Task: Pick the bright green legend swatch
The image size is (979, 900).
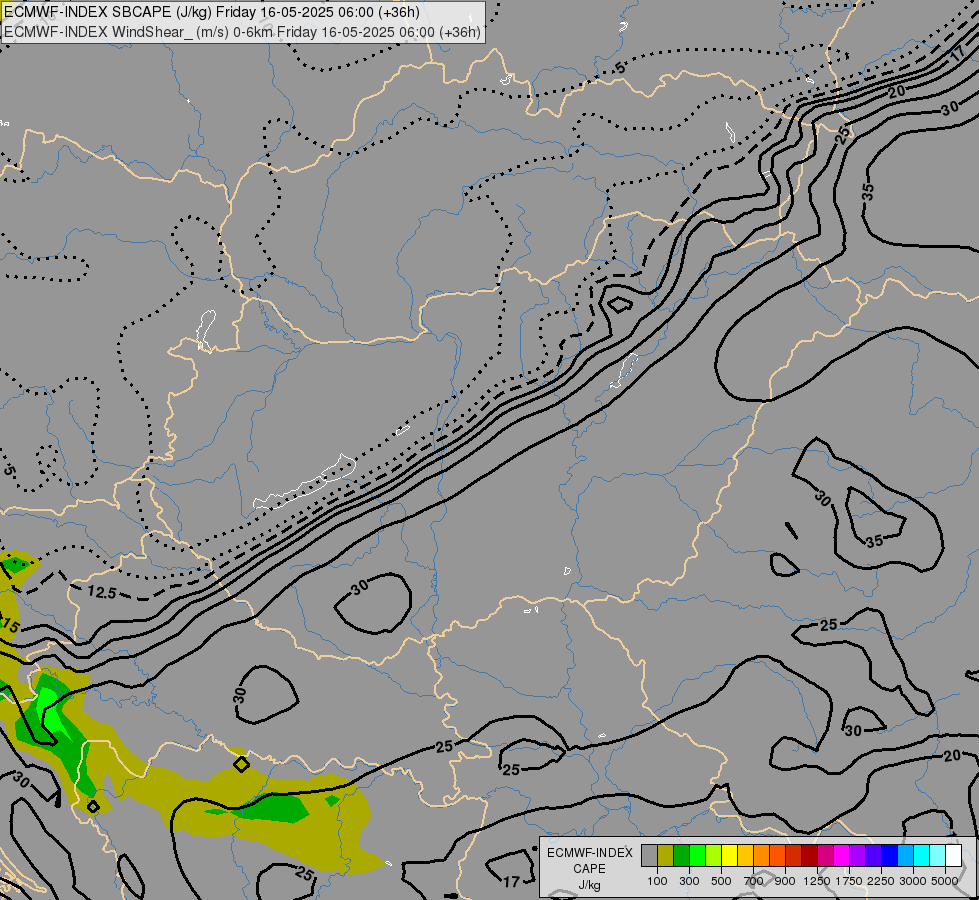Action: coord(697,855)
